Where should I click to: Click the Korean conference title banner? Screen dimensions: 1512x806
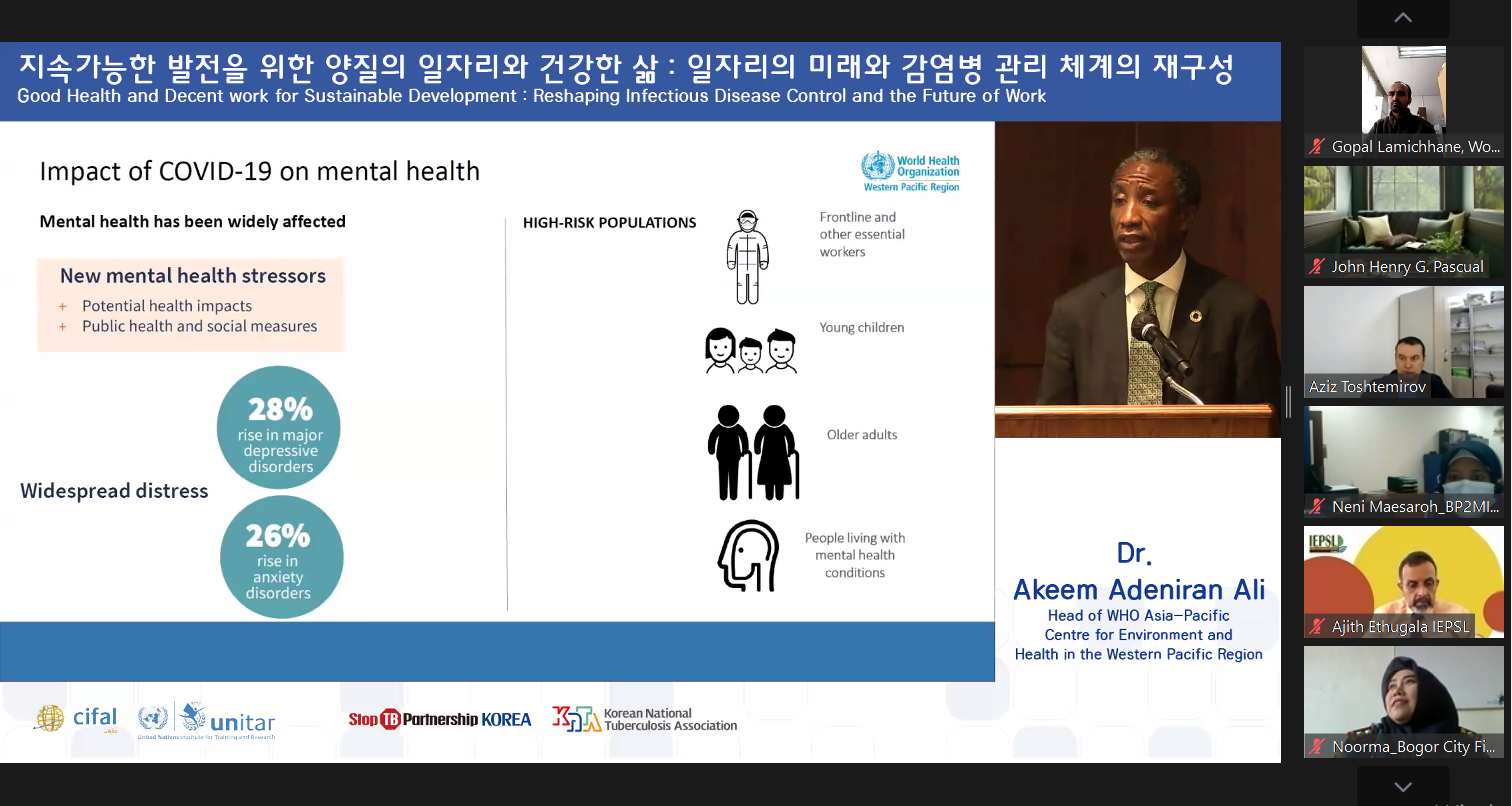627,67
